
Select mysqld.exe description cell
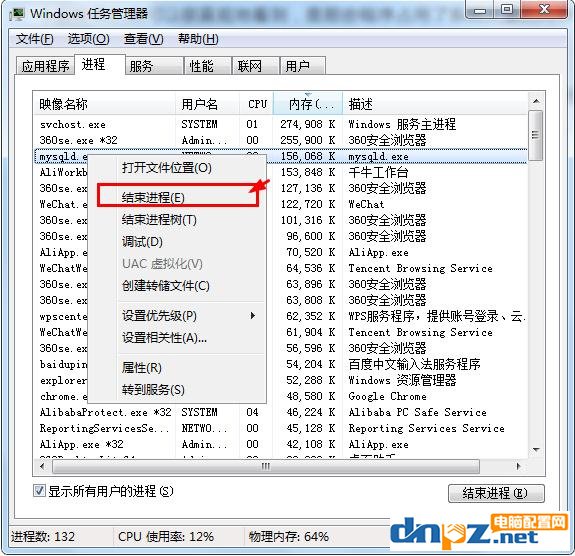(x=378, y=157)
